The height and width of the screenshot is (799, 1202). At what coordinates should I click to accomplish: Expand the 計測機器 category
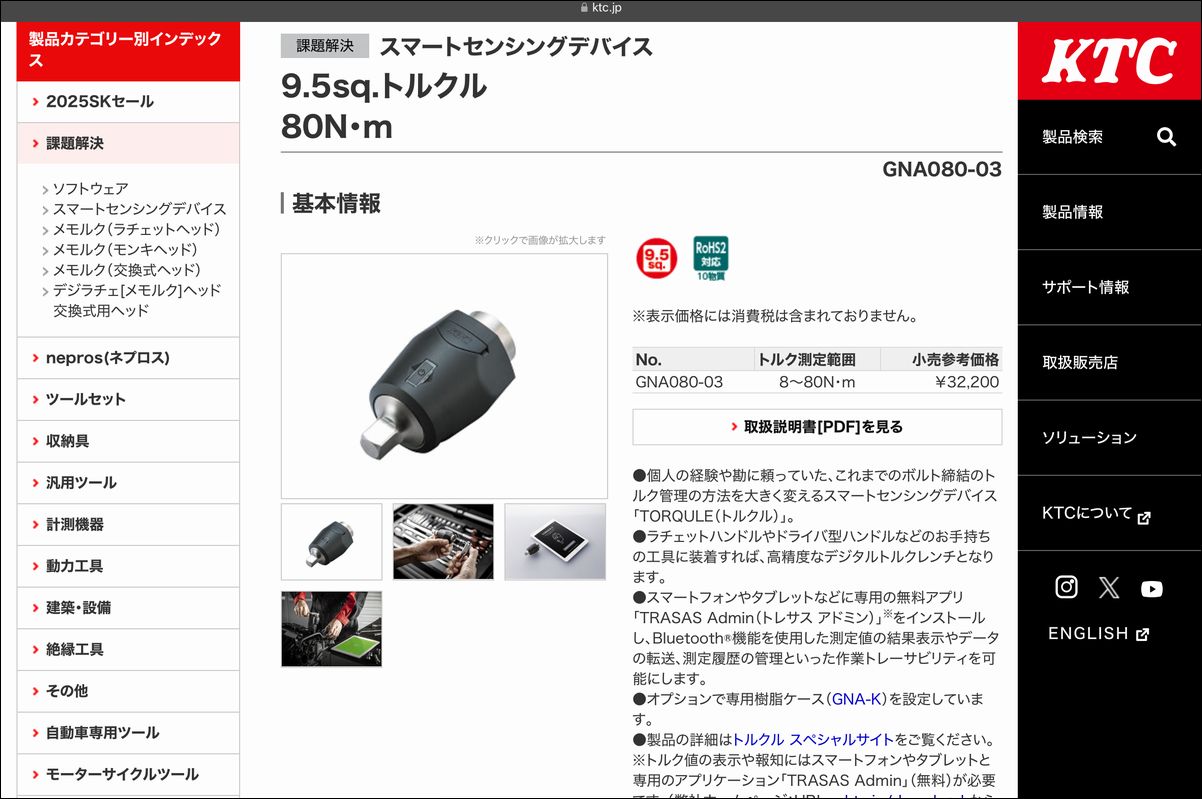[128, 524]
